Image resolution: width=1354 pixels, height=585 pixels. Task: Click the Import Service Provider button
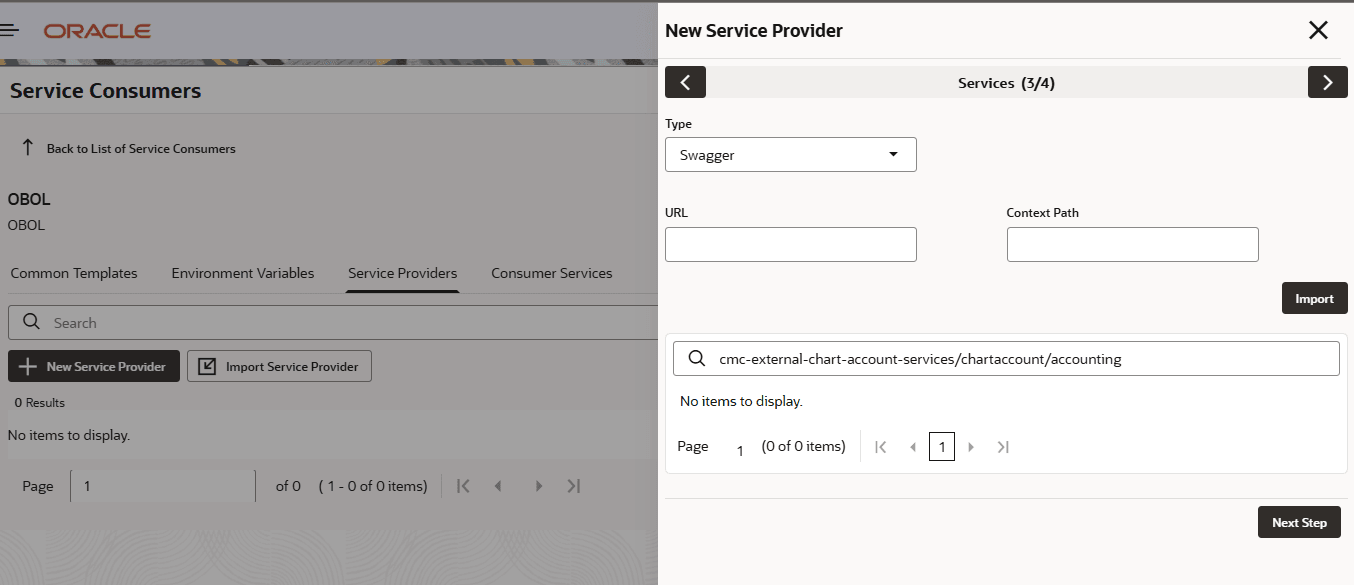[279, 366]
